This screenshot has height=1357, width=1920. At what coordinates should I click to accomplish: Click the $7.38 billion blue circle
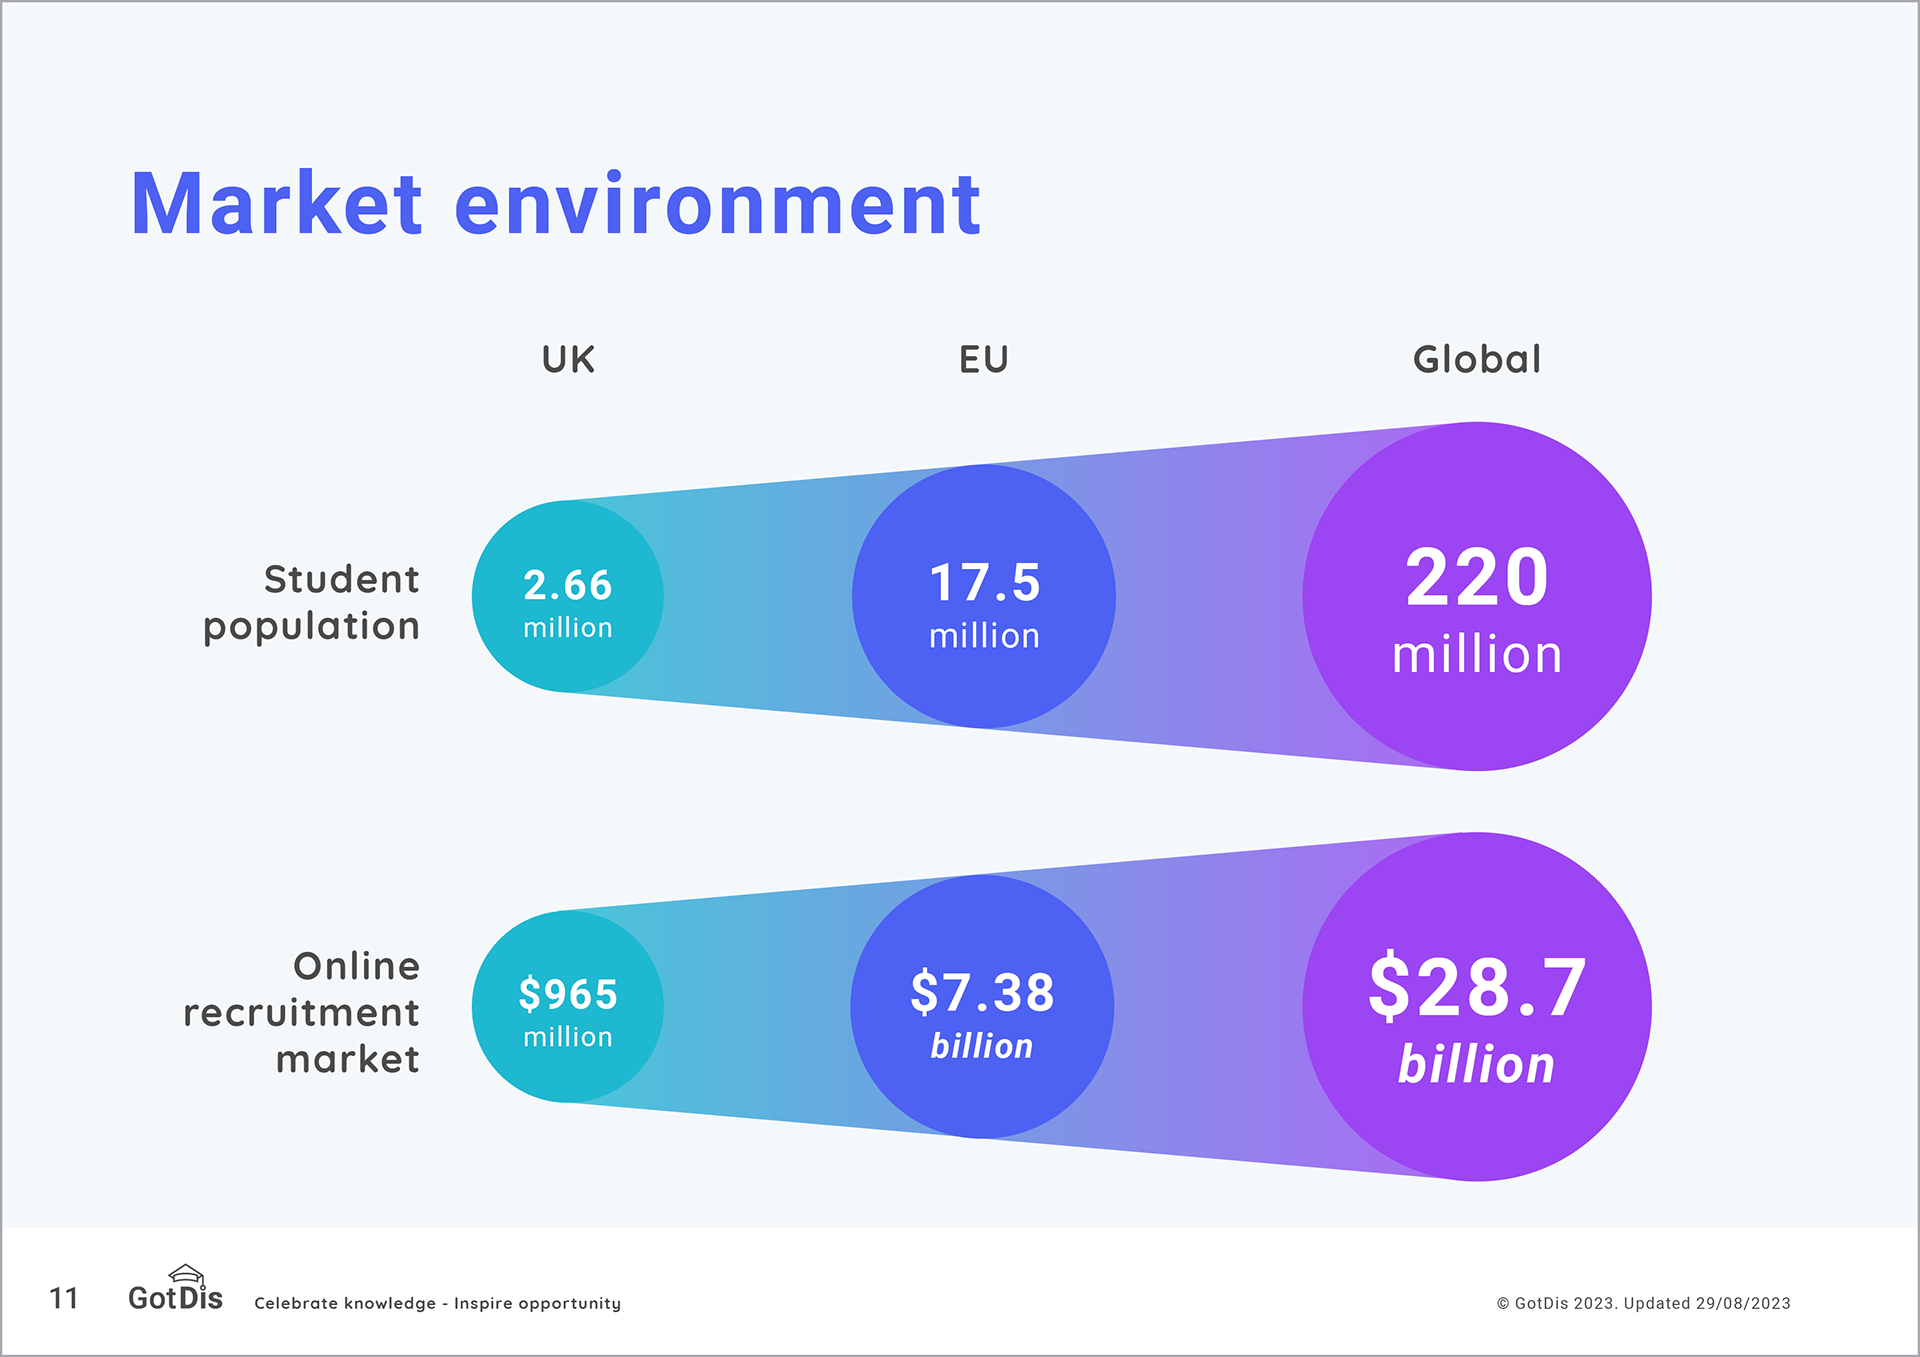pyautogui.click(x=982, y=1007)
